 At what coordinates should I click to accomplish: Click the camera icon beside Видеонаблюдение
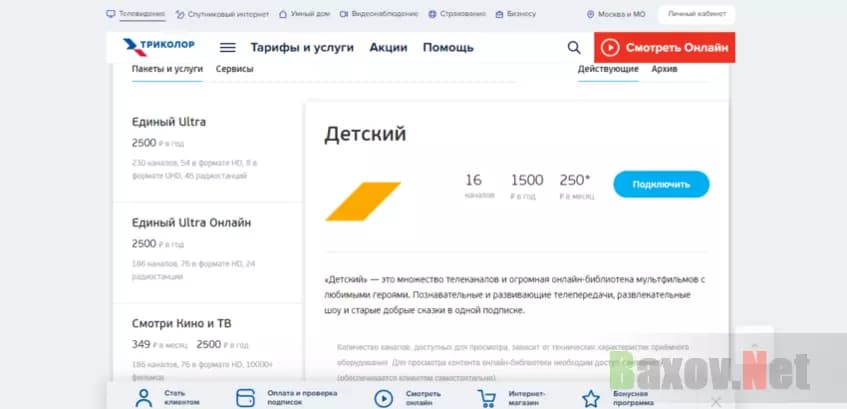tap(344, 14)
